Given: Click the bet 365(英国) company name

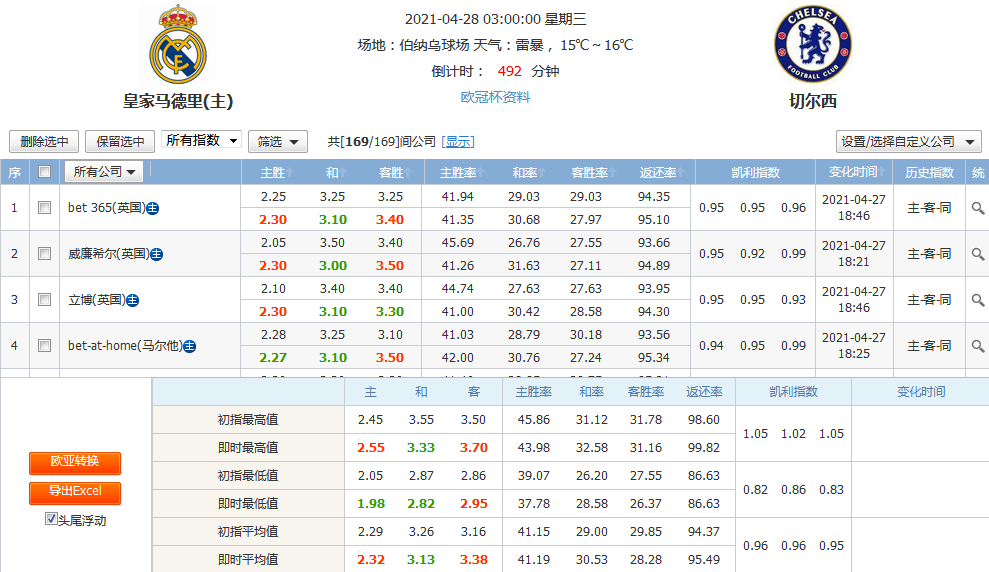Looking at the screenshot, I should (107, 207).
